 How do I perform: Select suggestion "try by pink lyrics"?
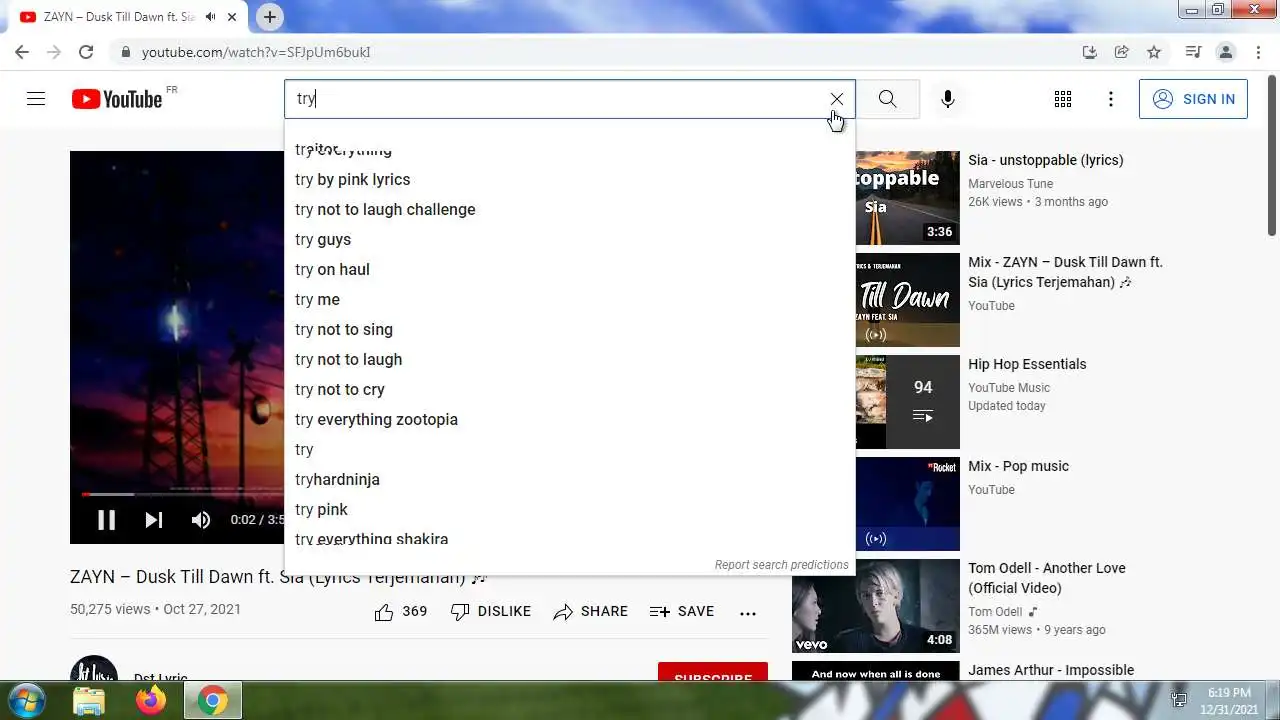[570, 180]
